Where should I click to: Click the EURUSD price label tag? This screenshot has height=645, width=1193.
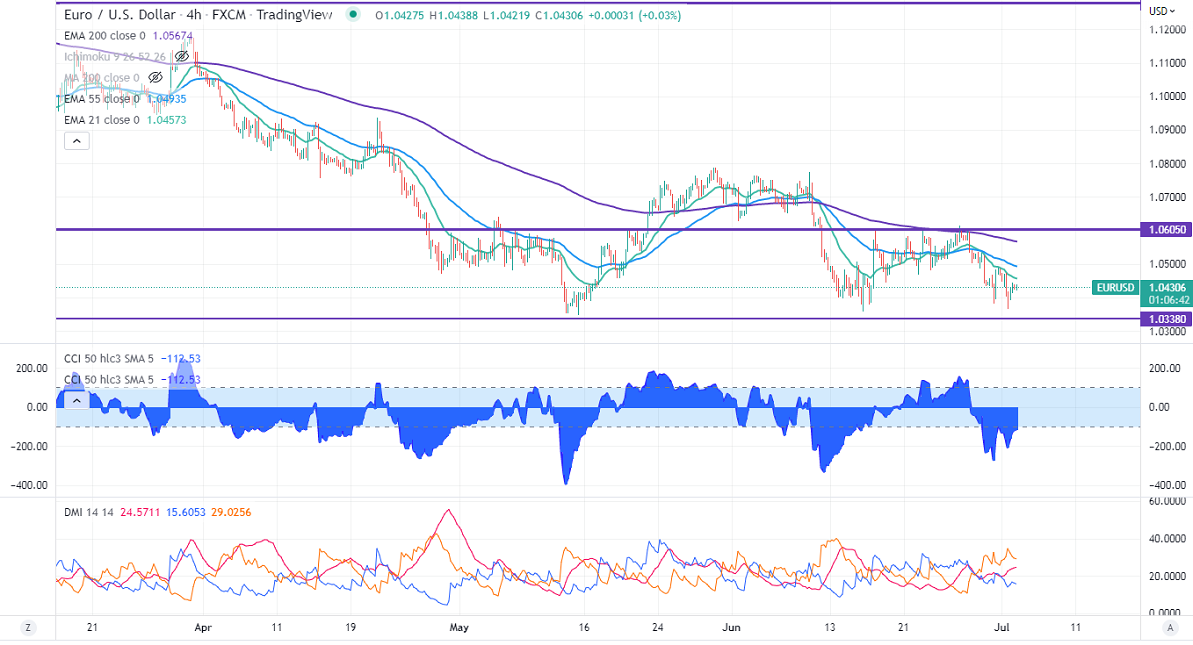coord(1115,288)
